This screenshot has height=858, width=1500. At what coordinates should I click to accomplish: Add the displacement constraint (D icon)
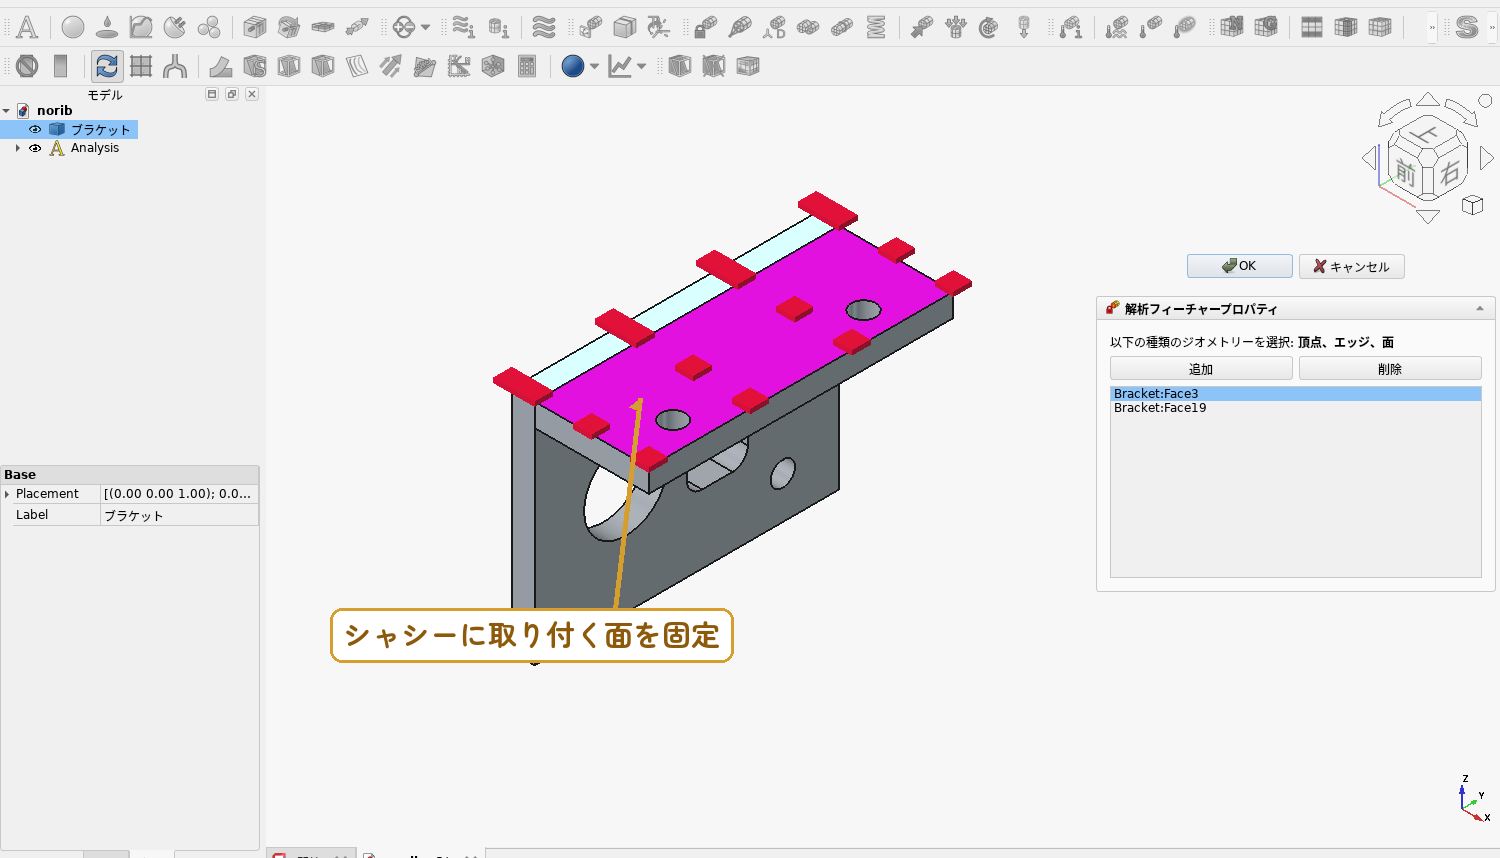[774, 27]
